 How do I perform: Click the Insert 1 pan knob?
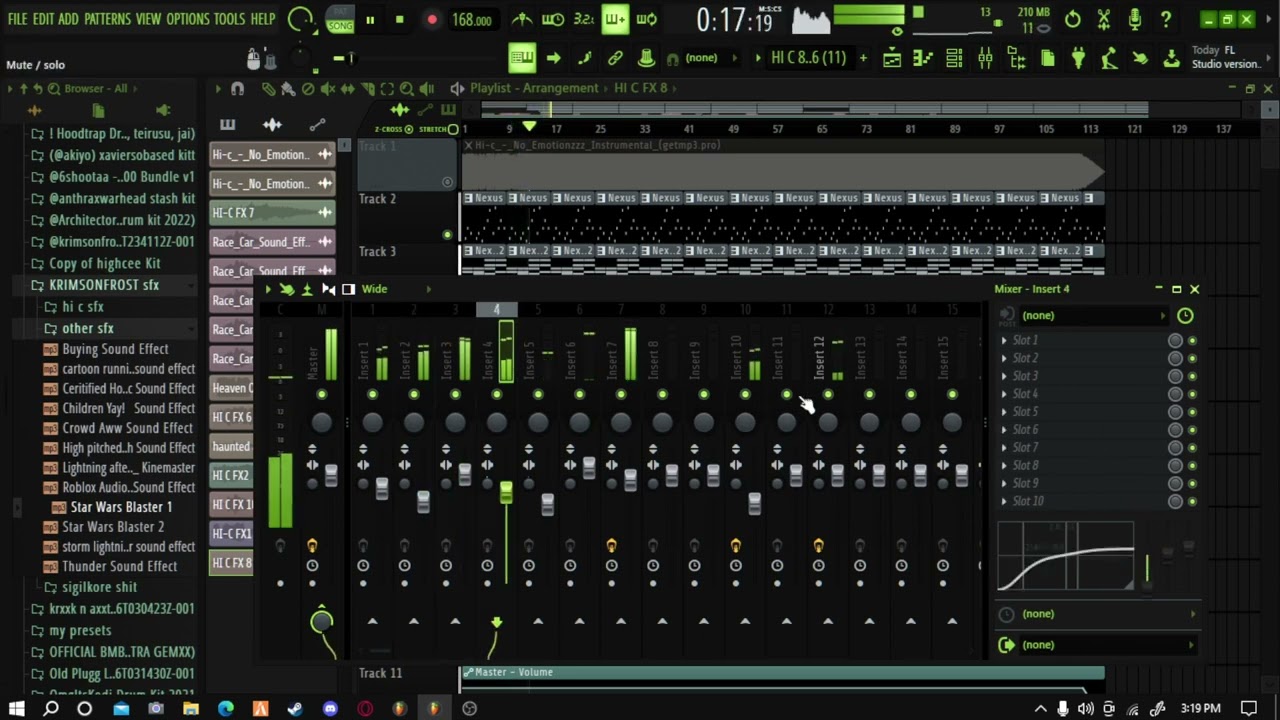pos(373,423)
